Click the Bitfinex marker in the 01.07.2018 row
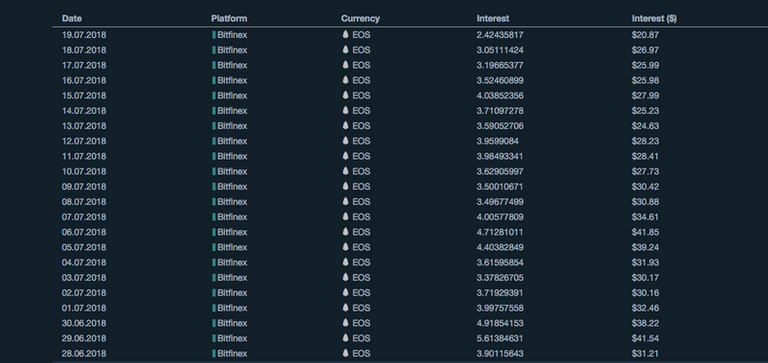This screenshot has width=768, height=363. click(214, 308)
